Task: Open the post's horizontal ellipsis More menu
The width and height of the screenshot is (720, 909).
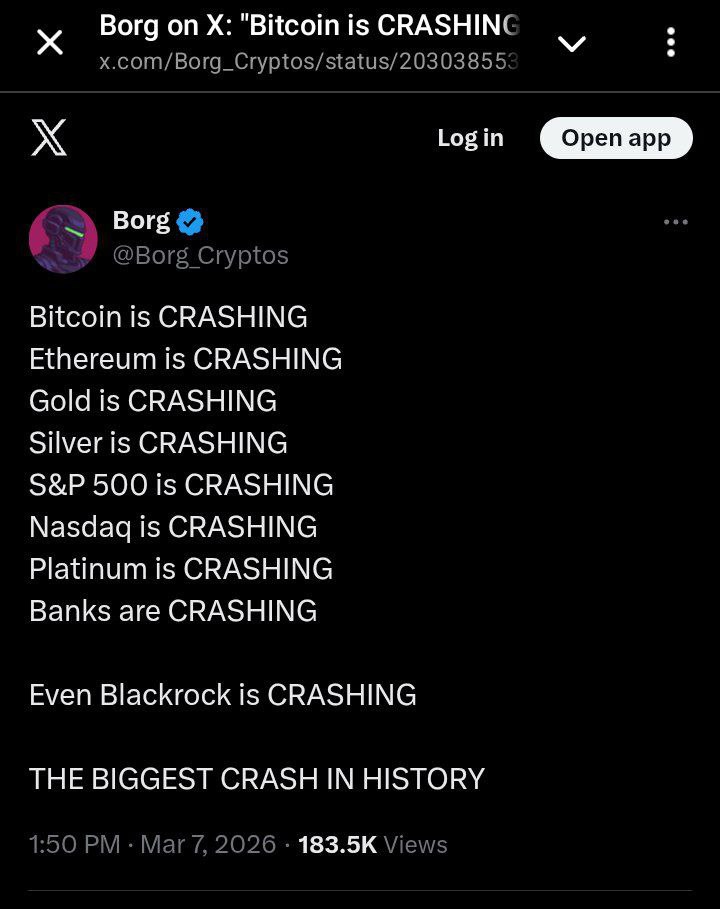Action: point(676,222)
